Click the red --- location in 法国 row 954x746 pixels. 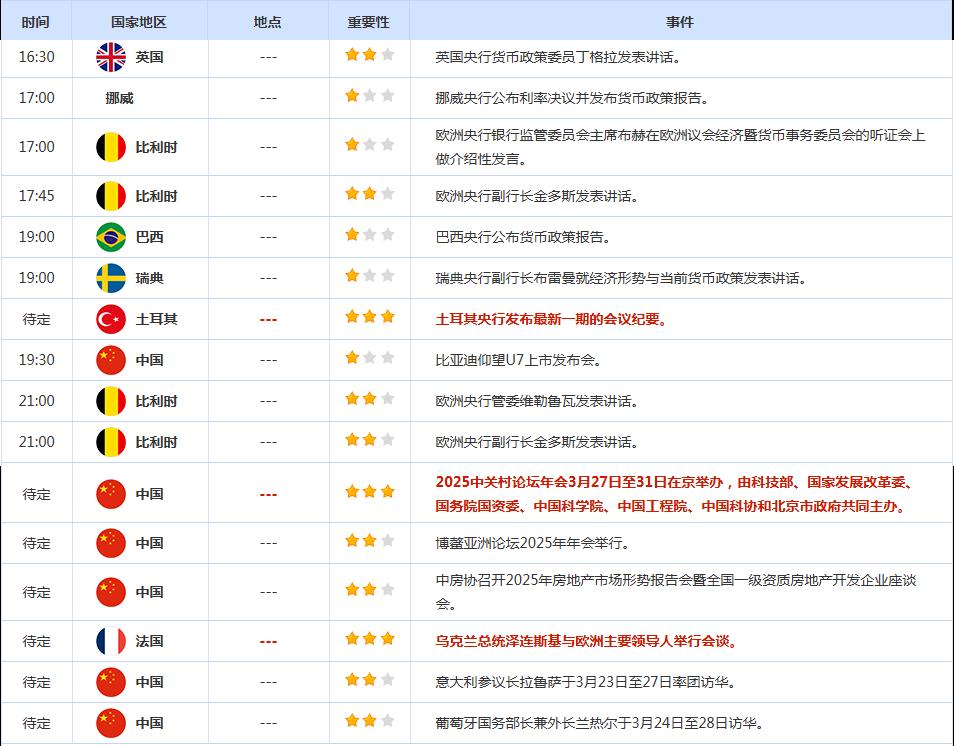[x=268, y=642]
